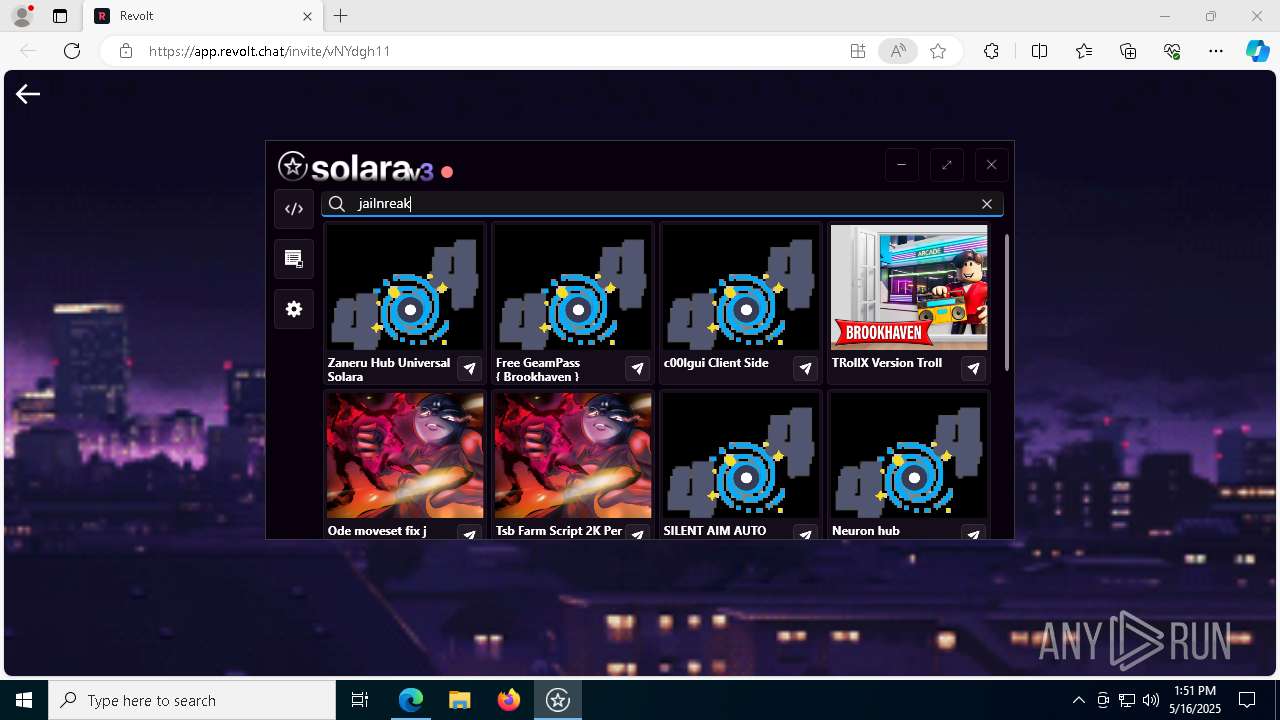Open Task View on taskbar
1280x720 pixels.
(x=360, y=700)
